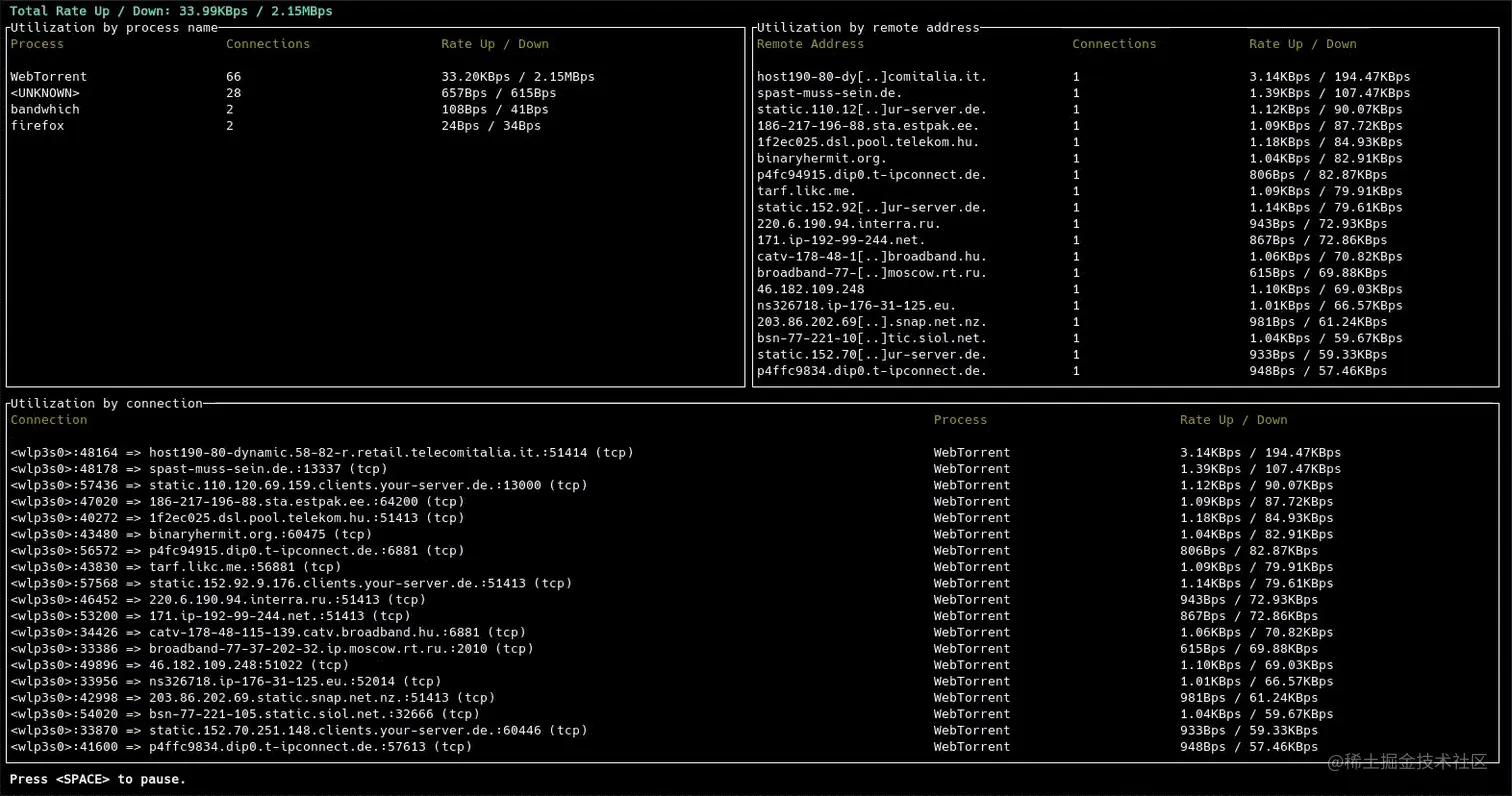
Task: Click the Connection column header in bottom panel
Action: 48,420
